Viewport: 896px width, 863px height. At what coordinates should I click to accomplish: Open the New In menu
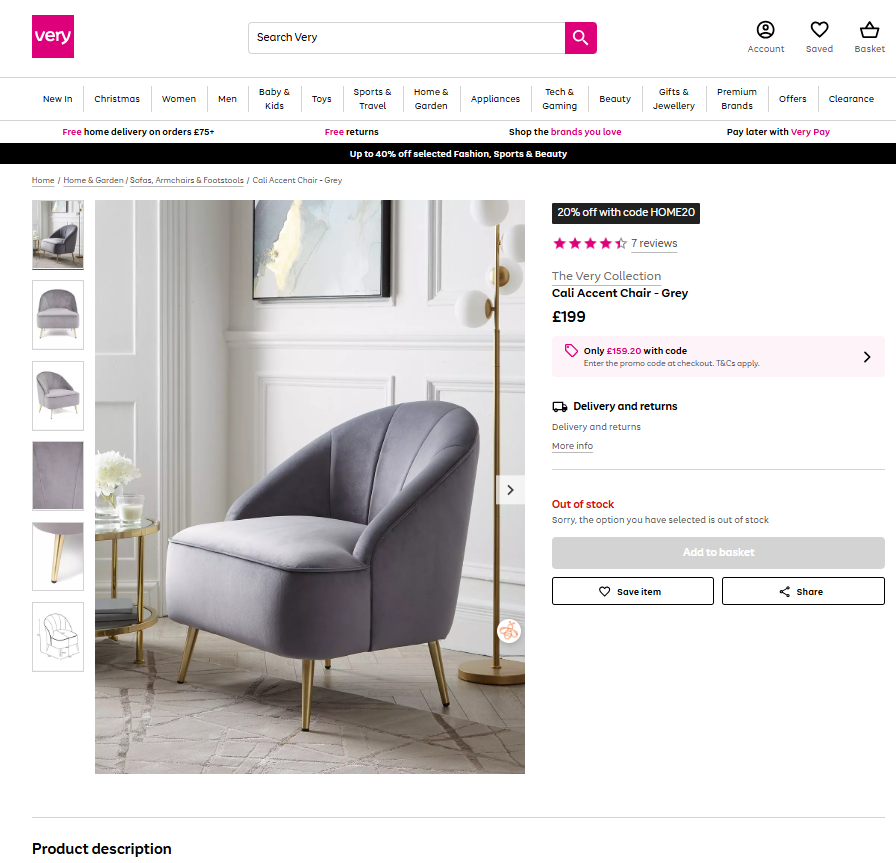[58, 99]
